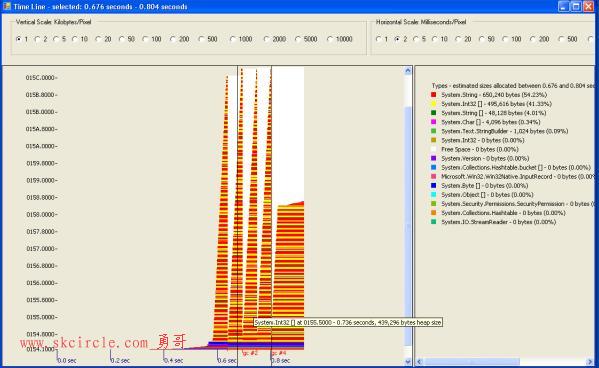Click the white Free Space swatch

(x=434, y=149)
